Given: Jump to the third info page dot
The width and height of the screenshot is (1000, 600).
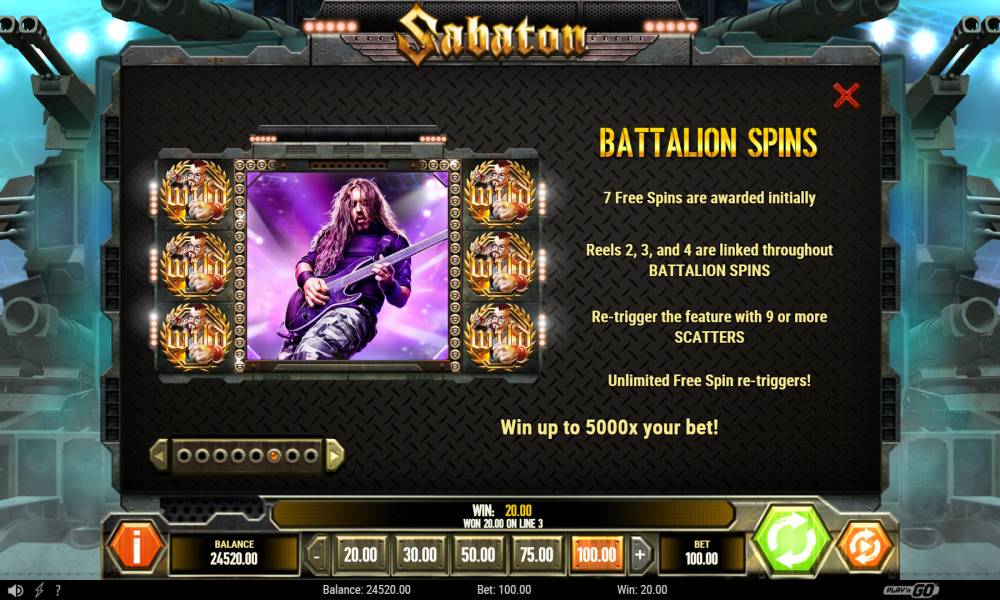Looking at the screenshot, I should click(220, 456).
